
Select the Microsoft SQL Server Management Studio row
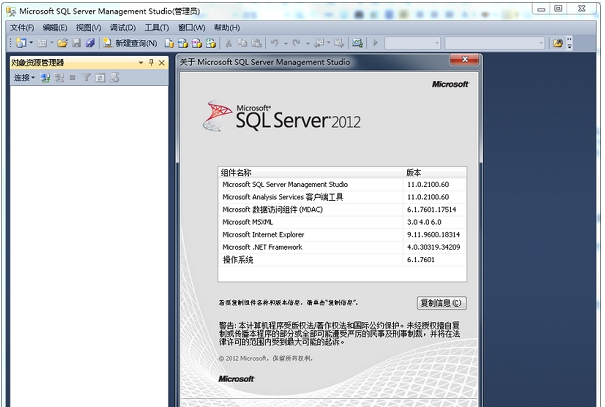pyautogui.click(x=342, y=184)
